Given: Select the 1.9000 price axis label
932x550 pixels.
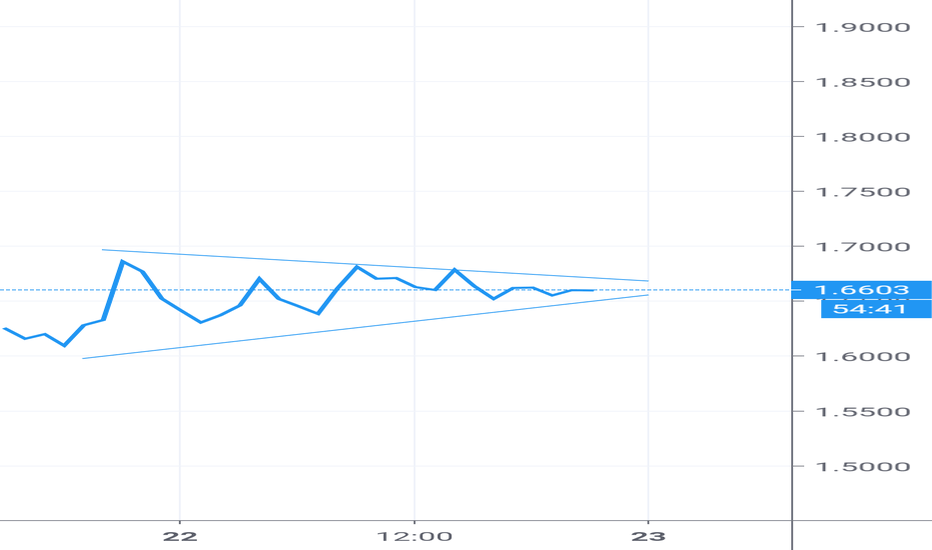Looking at the screenshot, I should (x=862, y=27).
